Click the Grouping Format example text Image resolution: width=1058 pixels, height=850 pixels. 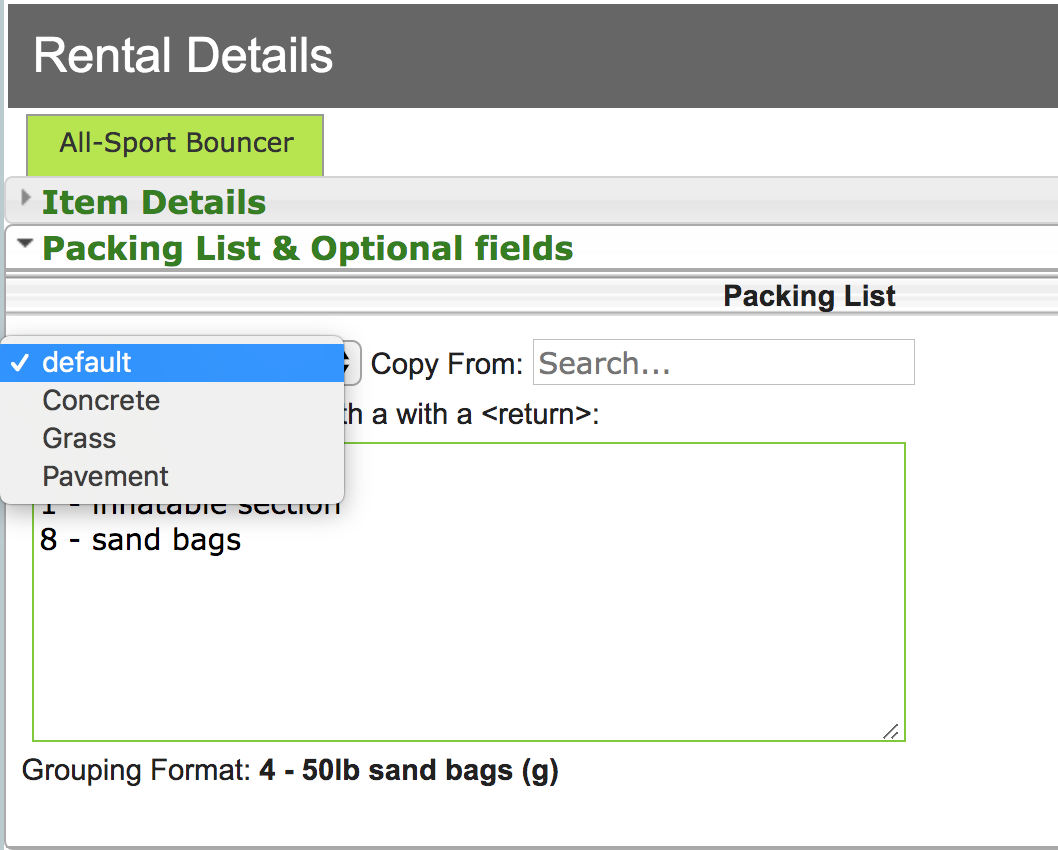(x=408, y=771)
